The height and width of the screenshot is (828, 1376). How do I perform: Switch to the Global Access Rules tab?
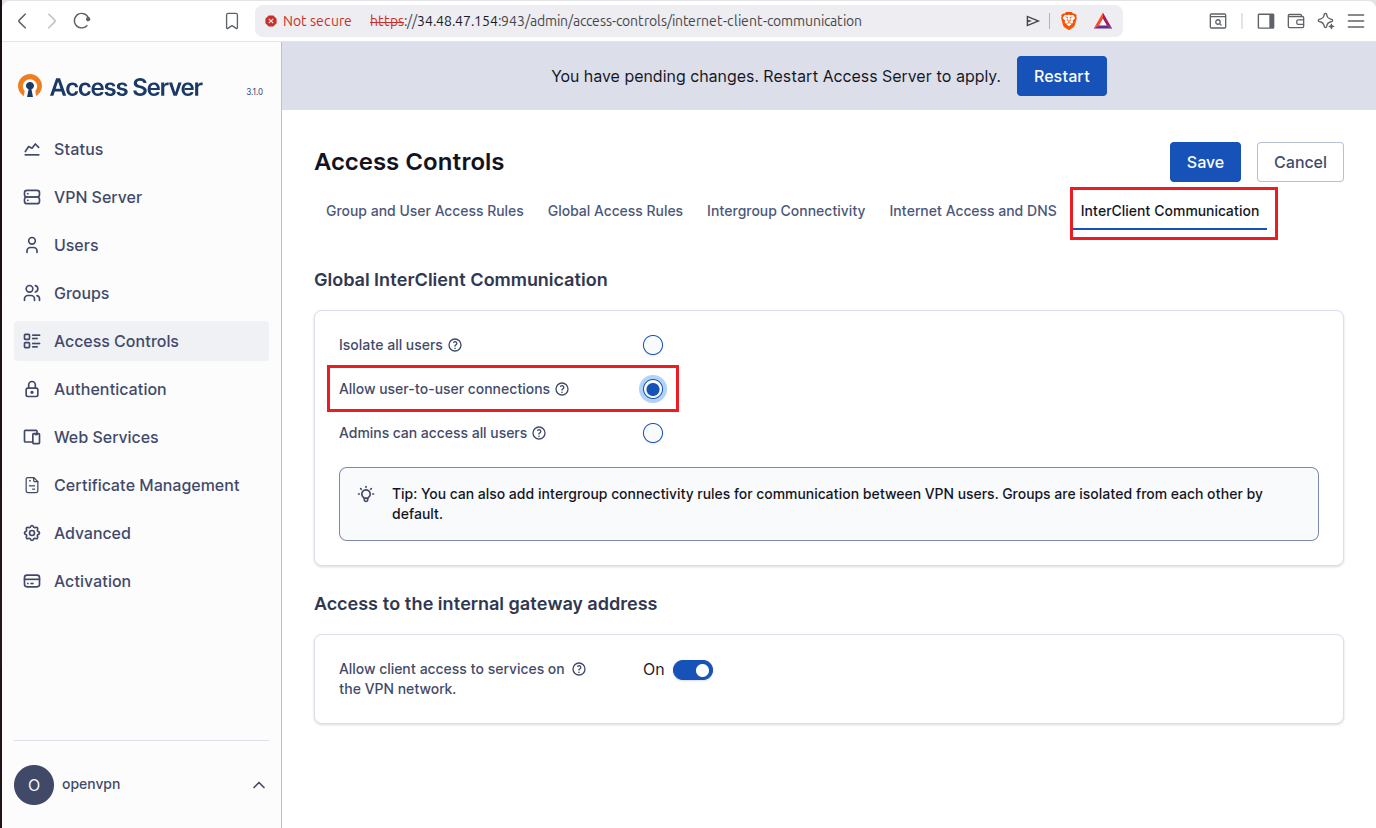coord(615,211)
